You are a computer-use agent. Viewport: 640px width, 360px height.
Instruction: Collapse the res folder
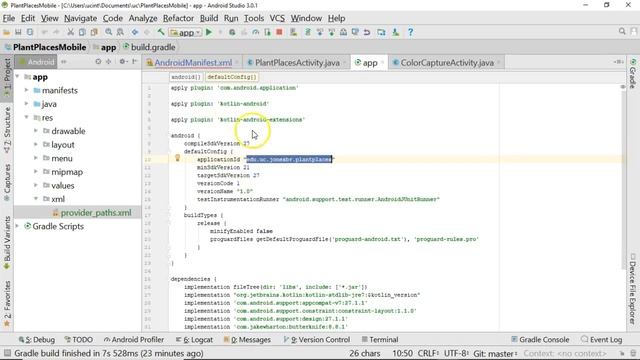tap(27, 118)
